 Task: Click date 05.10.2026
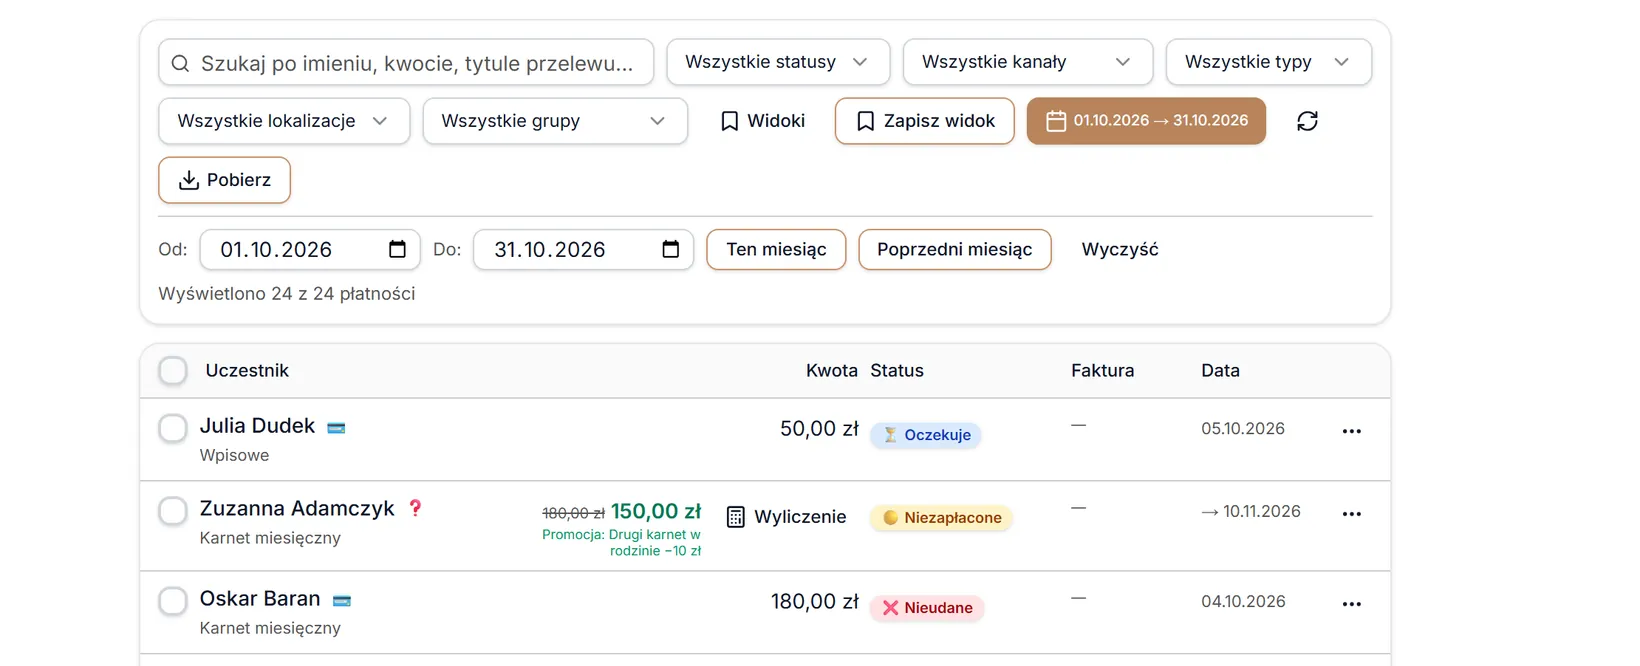[x=1243, y=429]
